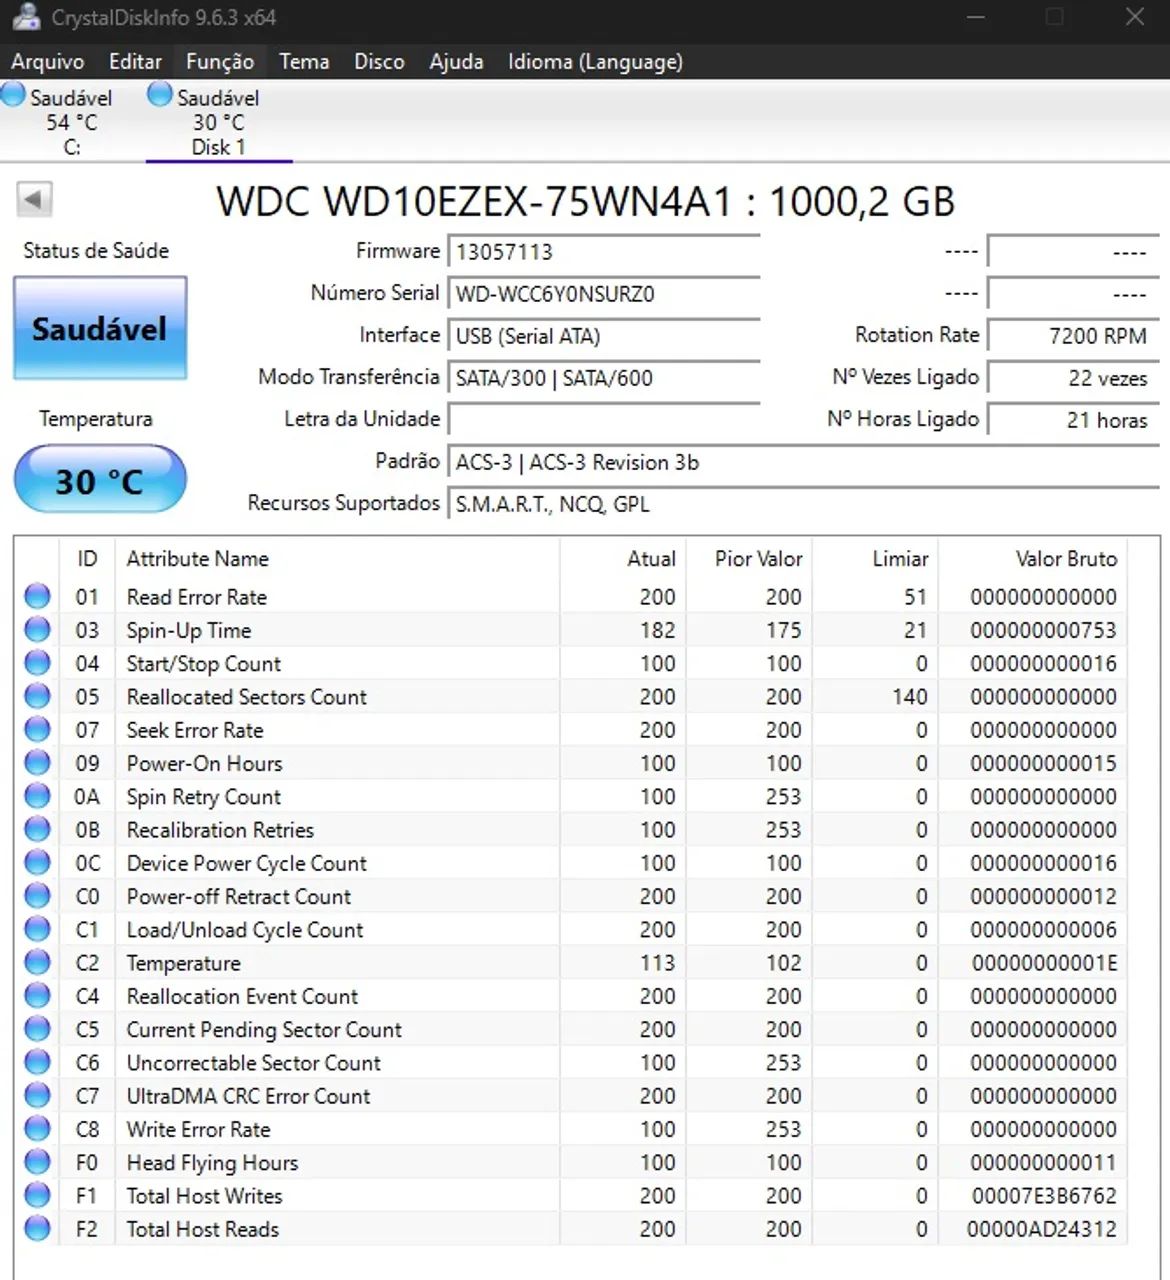Switch to the C: drive tab

click(x=70, y=121)
